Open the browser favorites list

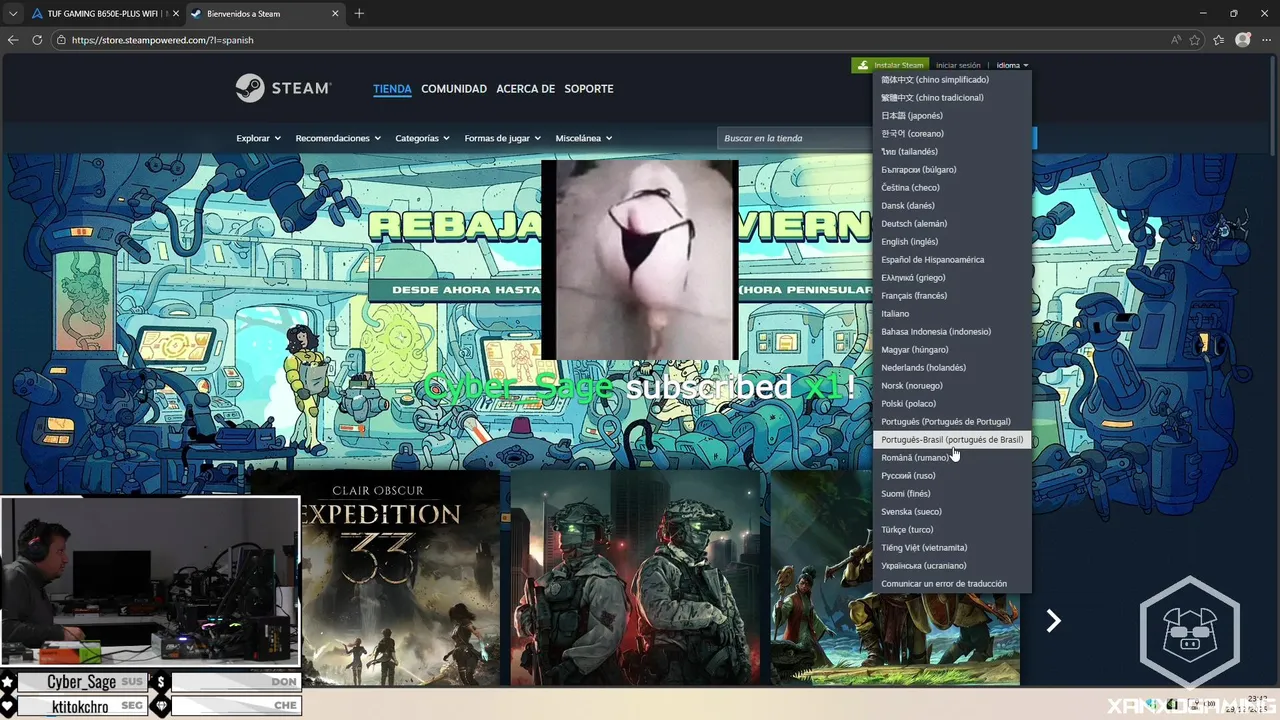click(x=1218, y=40)
